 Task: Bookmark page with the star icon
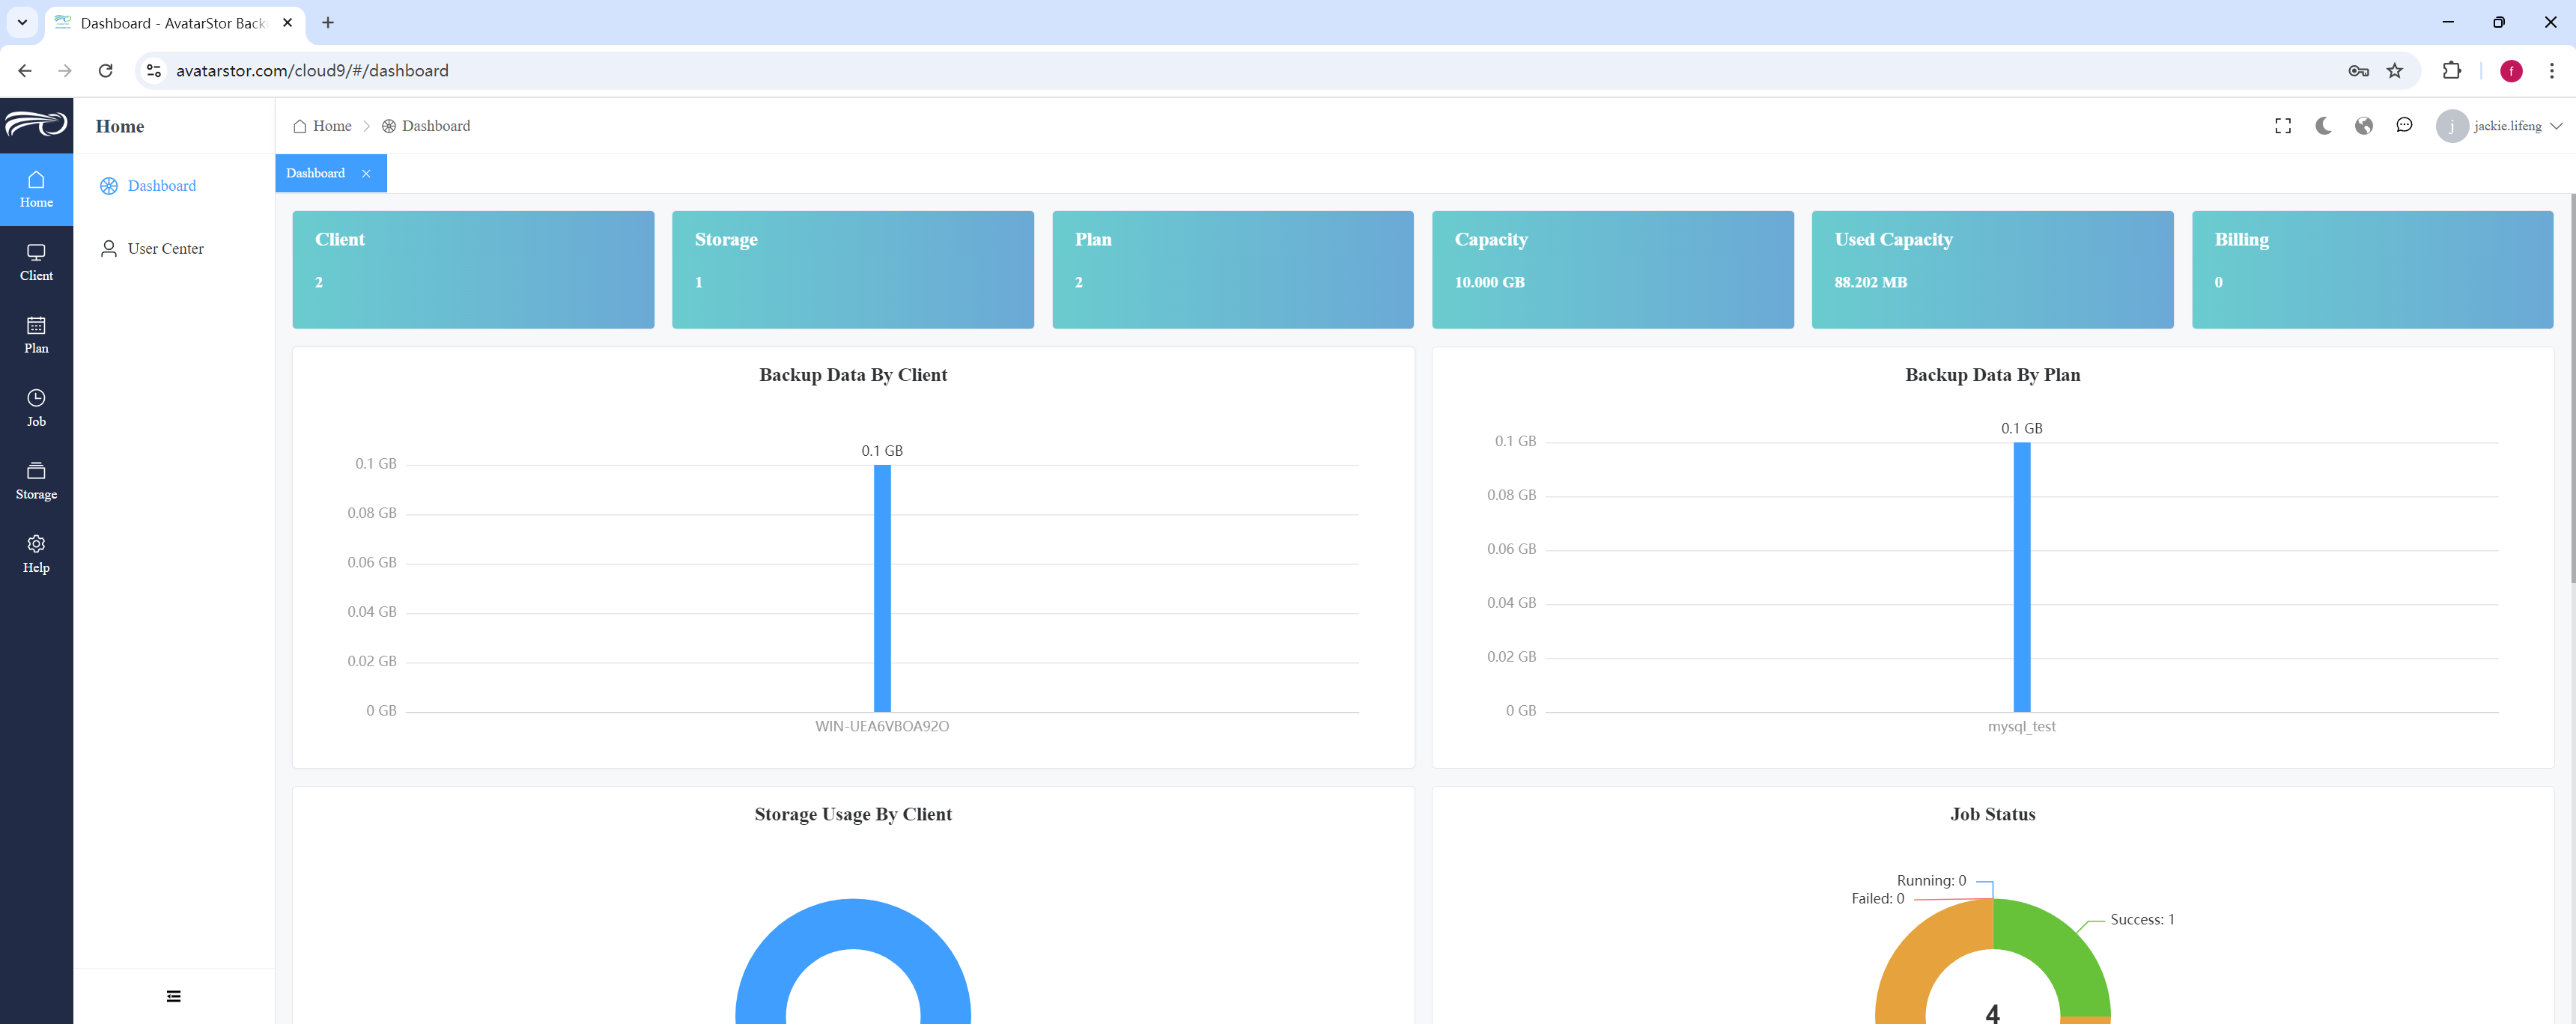pyautogui.click(x=2395, y=71)
